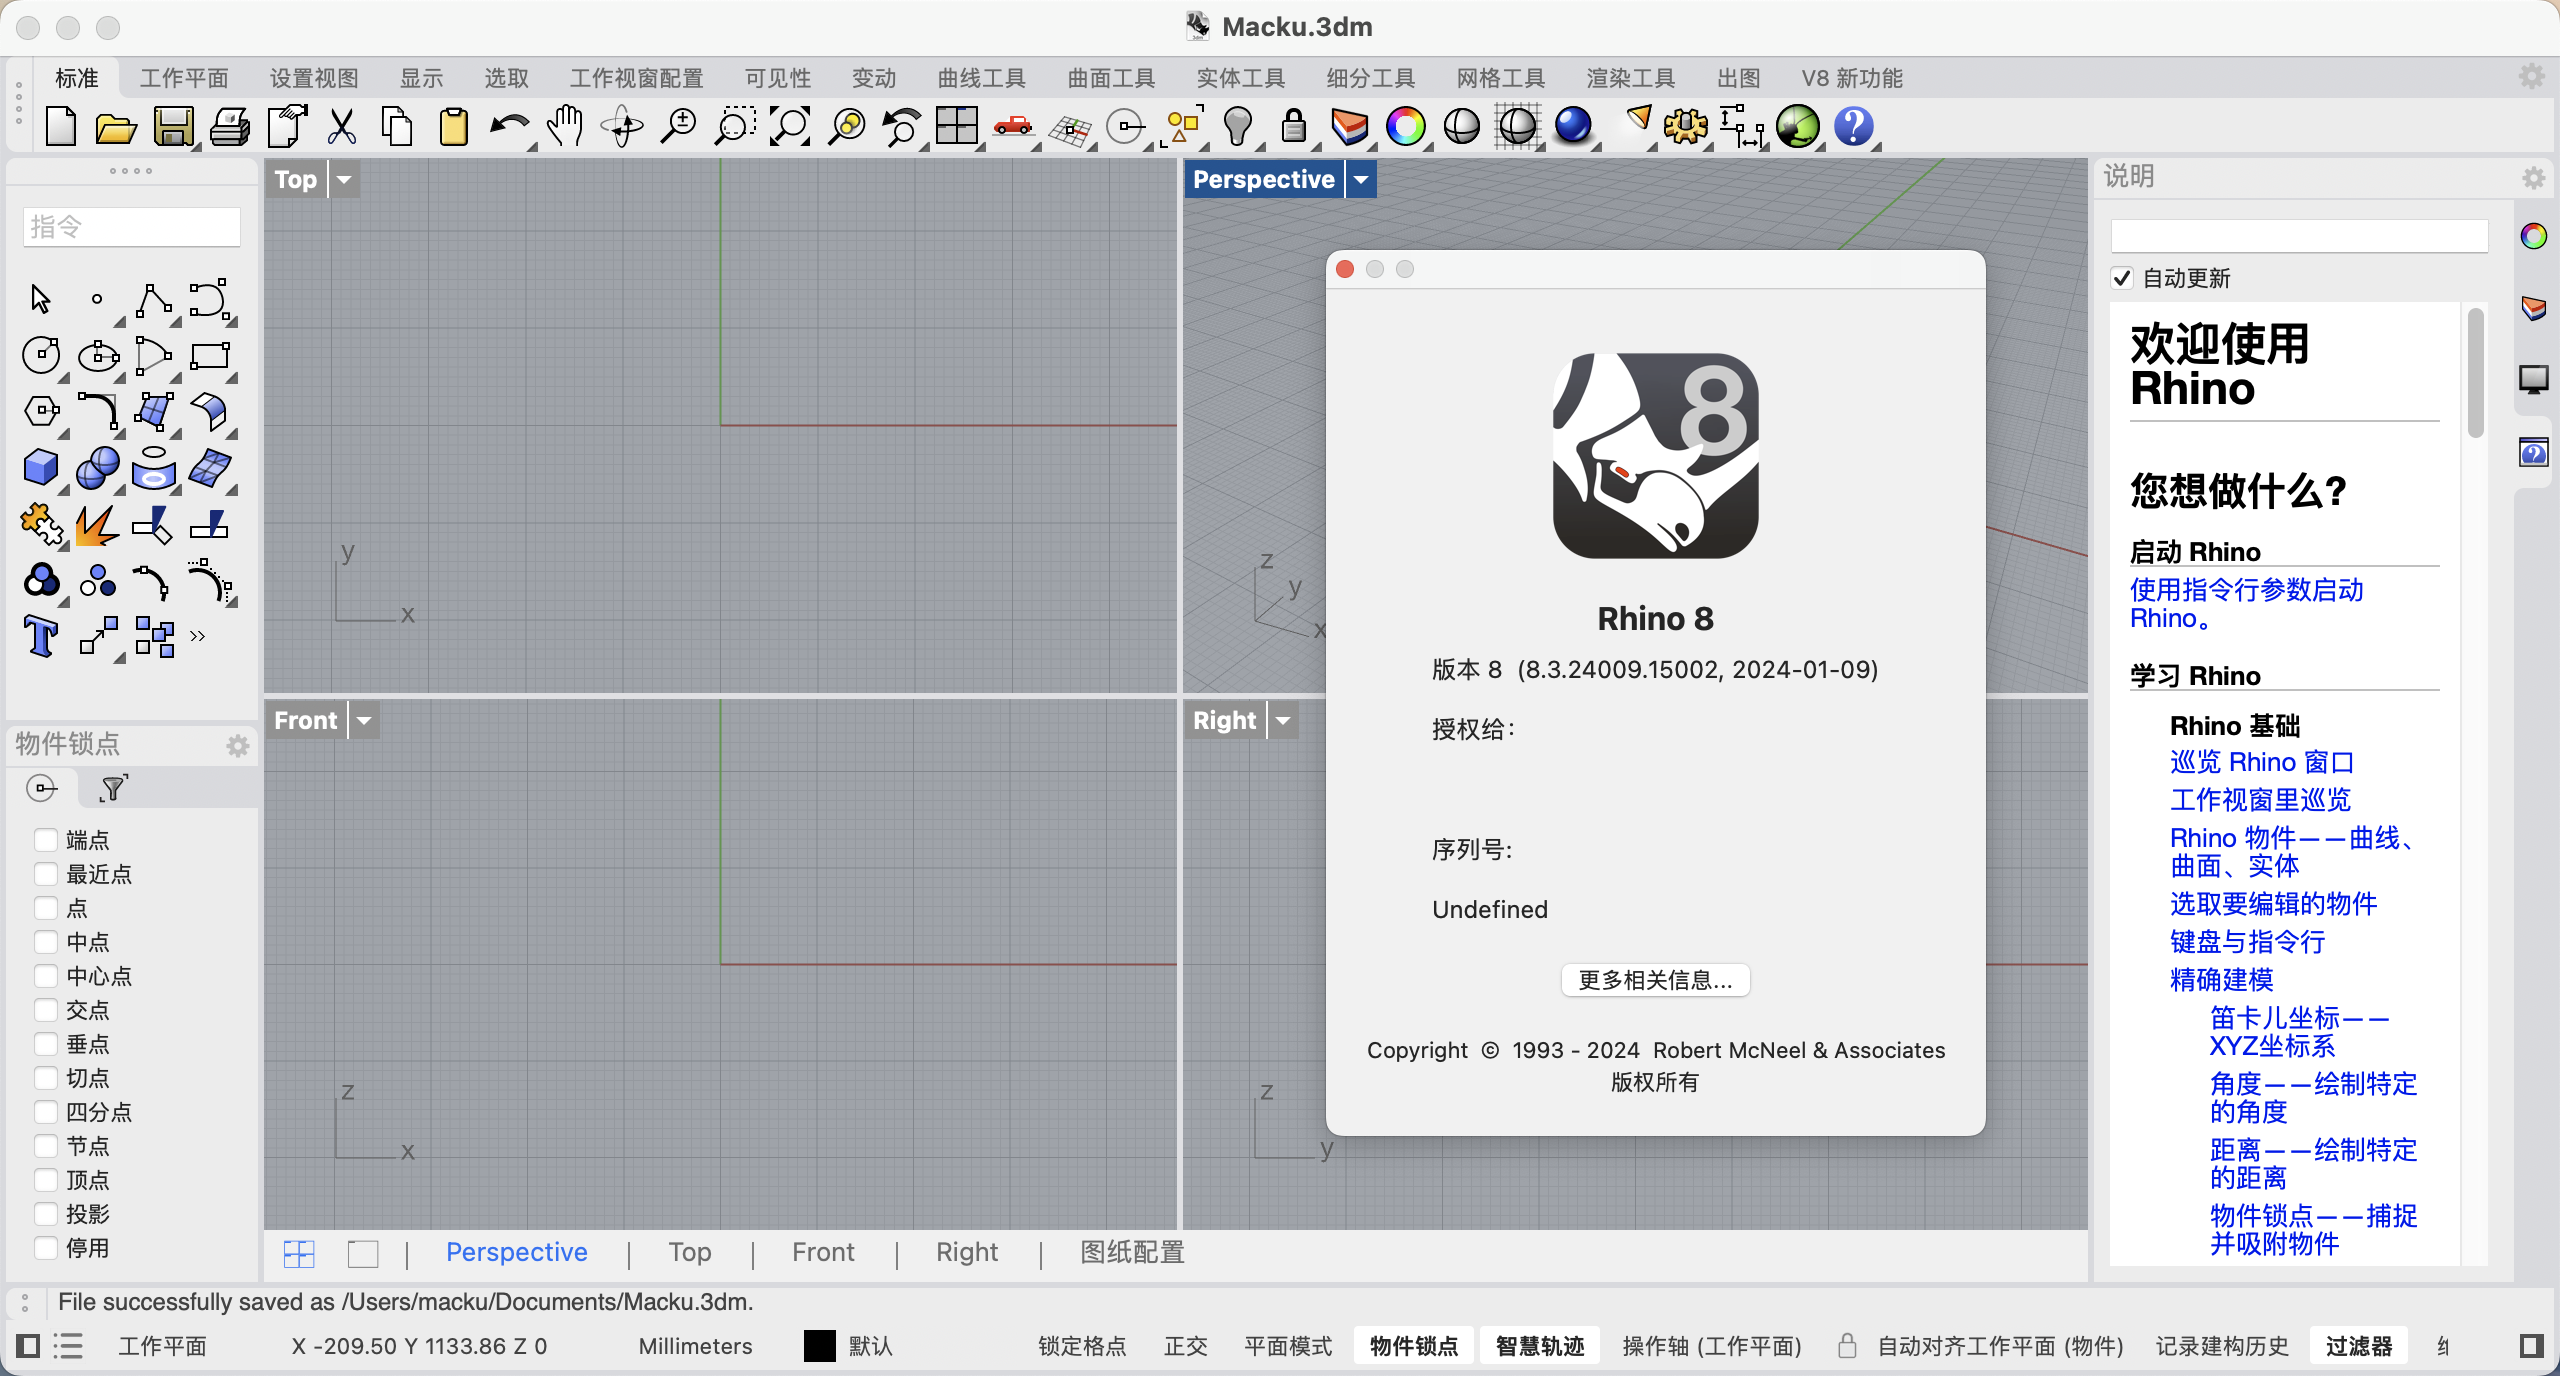Click the 指令 command input field
The height and width of the screenshot is (1376, 2560).
click(x=131, y=227)
